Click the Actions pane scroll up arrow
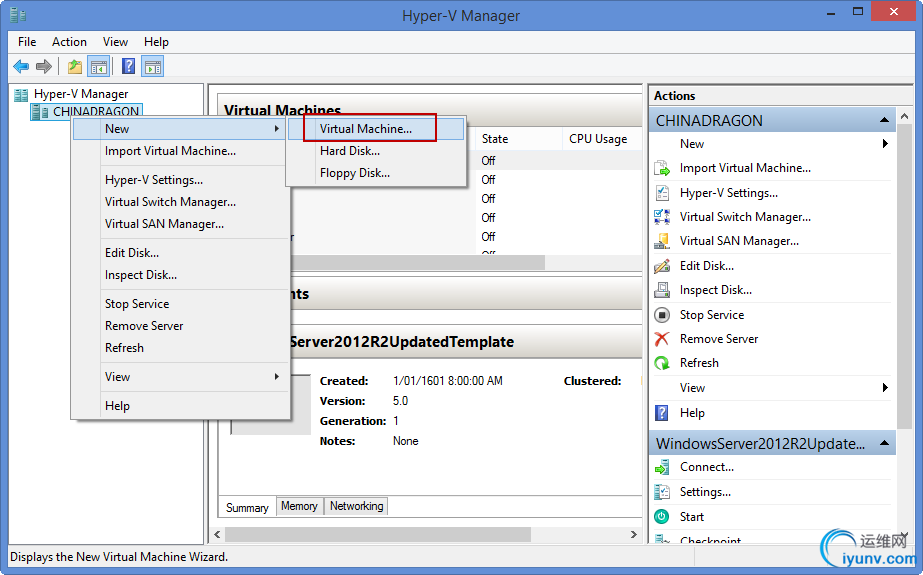Image resolution: width=923 pixels, height=575 pixels. click(x=904, y=117)
